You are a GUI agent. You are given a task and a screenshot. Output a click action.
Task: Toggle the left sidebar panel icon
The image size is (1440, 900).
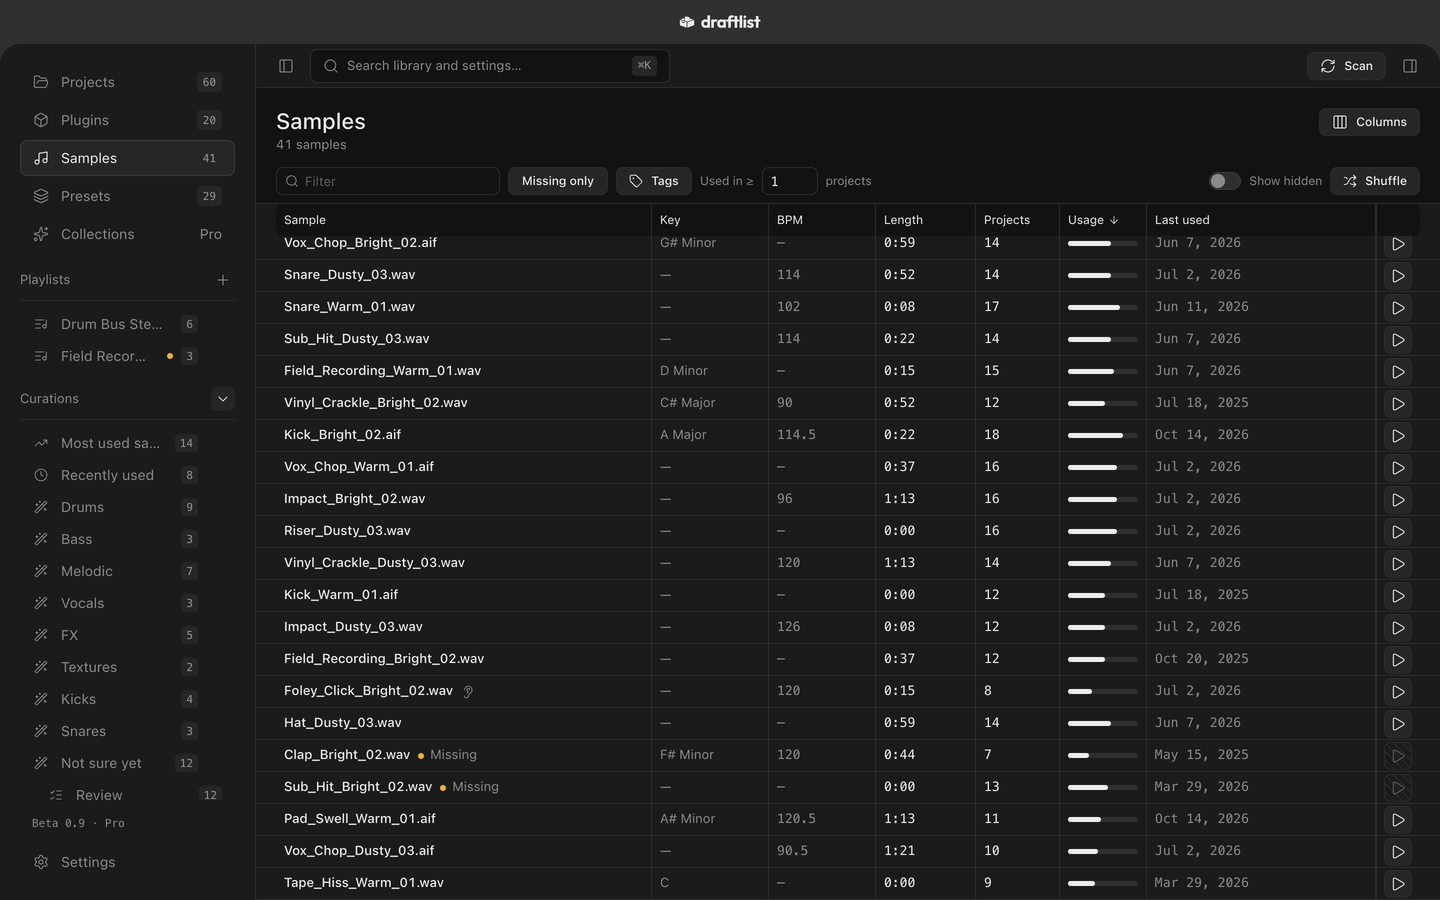pos(286,66)
